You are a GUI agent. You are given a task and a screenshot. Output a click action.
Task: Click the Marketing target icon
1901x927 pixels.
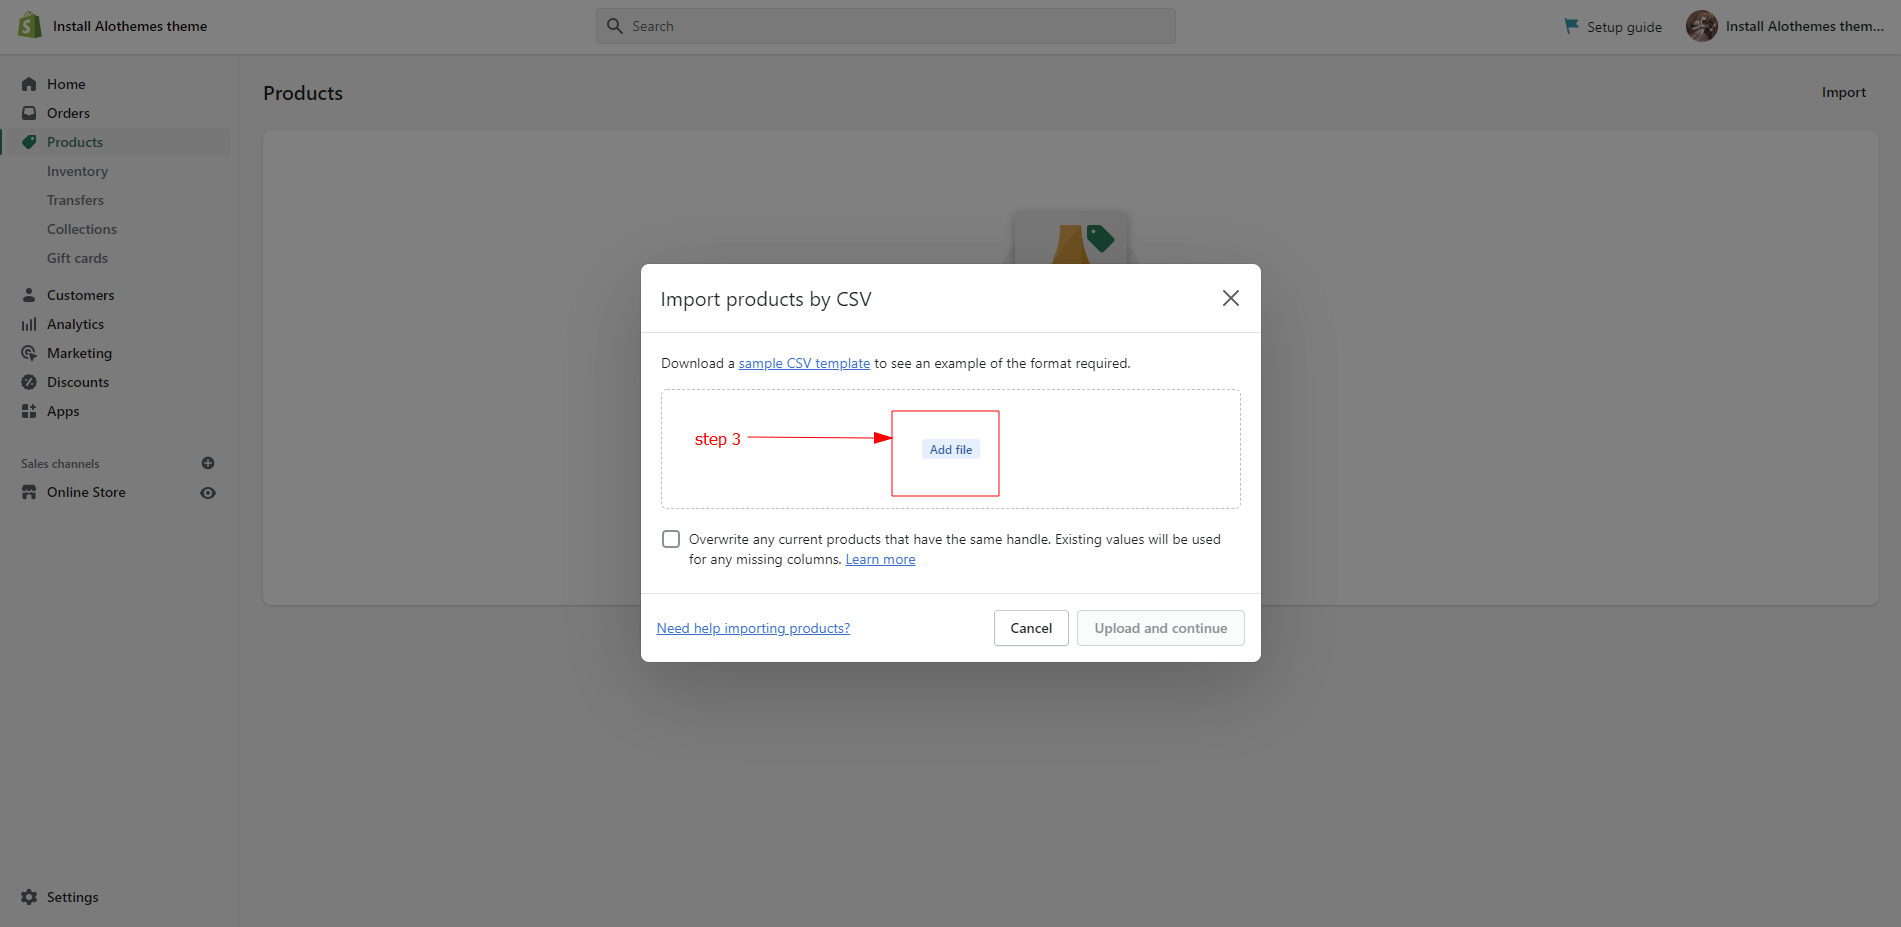pos(29,353)
